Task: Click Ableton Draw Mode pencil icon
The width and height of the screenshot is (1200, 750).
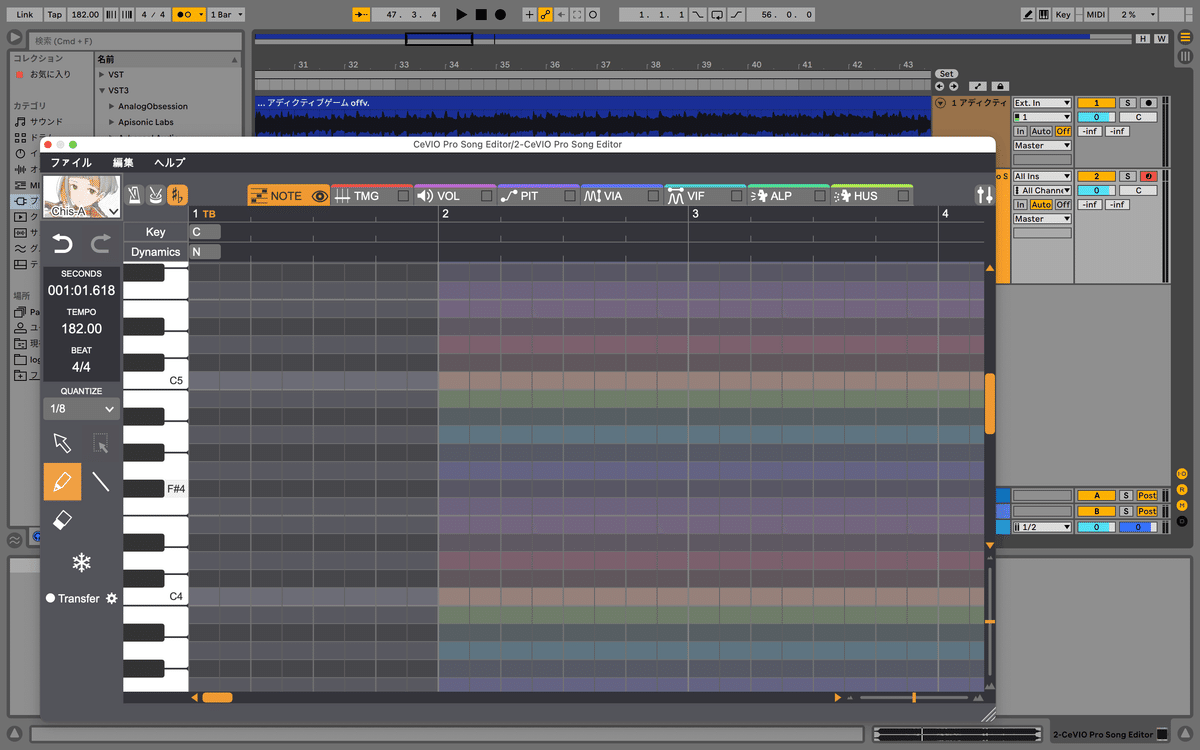Action: 1027,15
